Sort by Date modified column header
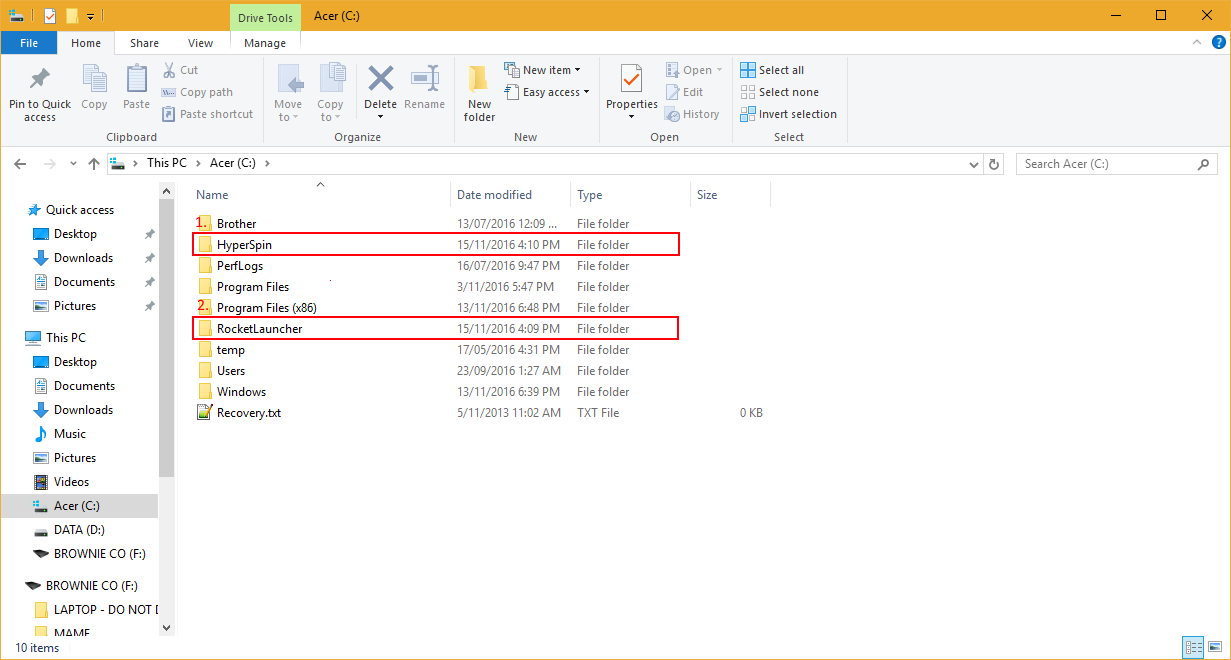Viewport: 1231px width, 660px height. [511, 195]
